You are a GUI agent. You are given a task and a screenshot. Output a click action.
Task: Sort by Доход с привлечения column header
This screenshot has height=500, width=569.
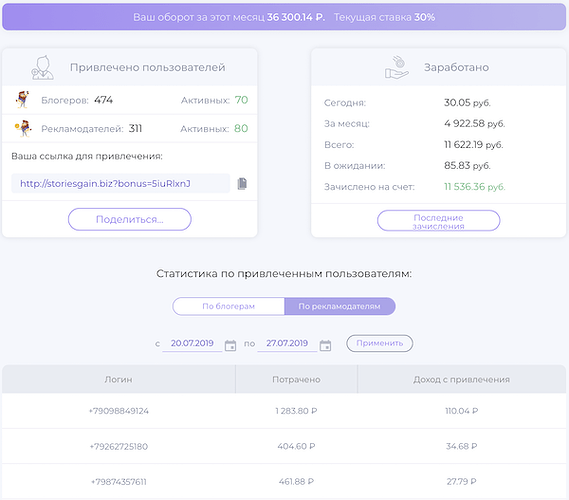(x=462, y=379)
